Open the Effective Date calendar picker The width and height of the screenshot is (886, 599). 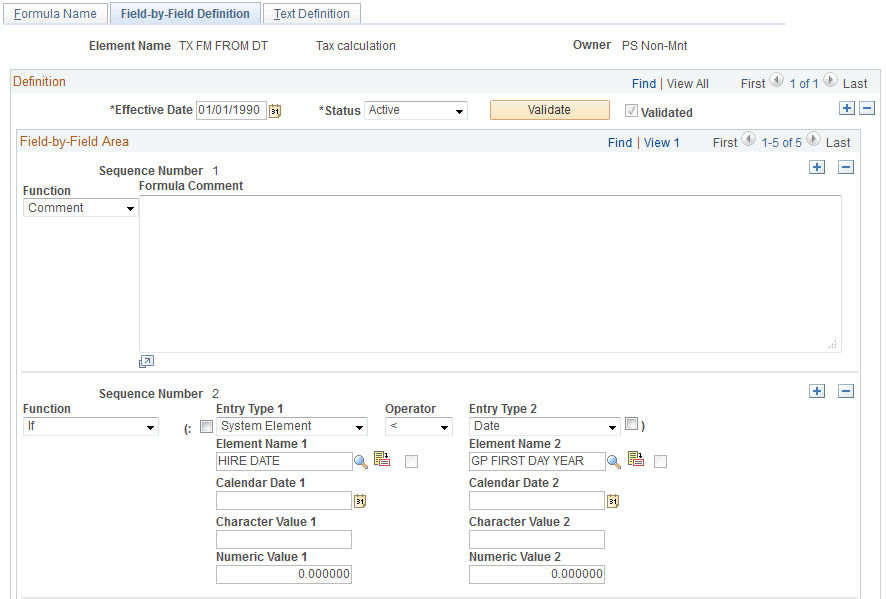pyautogui.click(x=275, y=111)
